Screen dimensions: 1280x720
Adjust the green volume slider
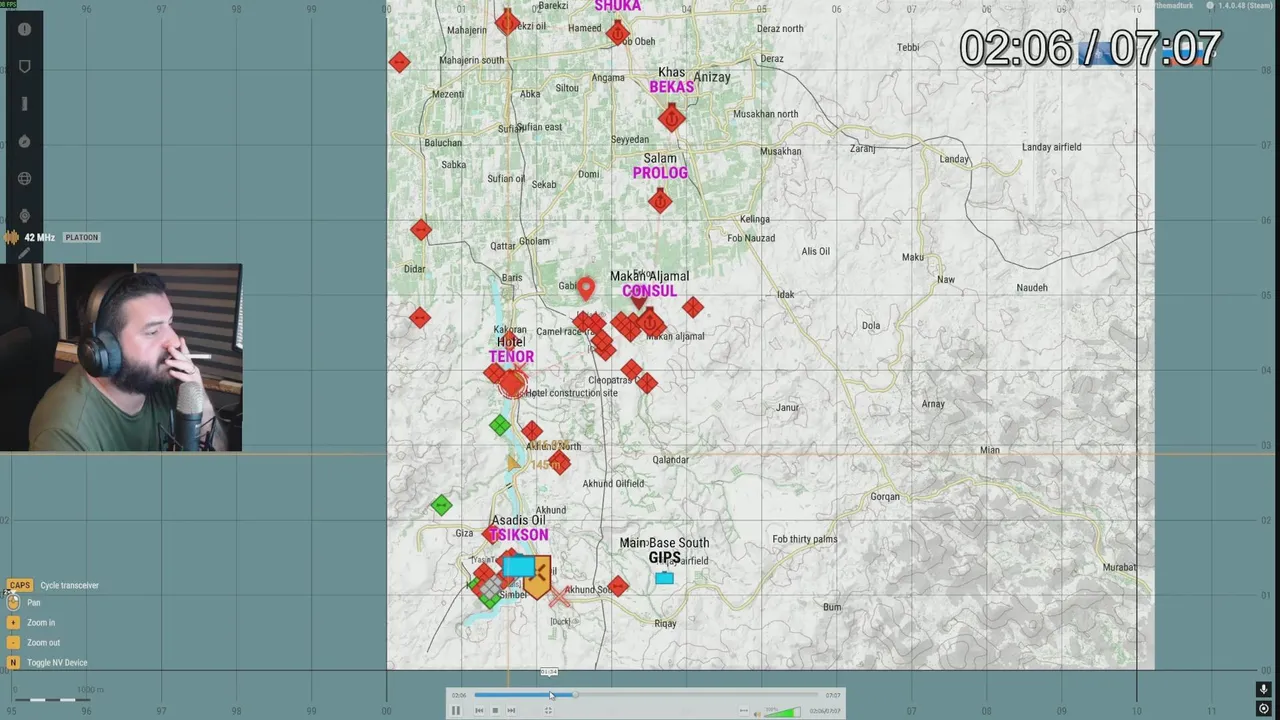782,712
